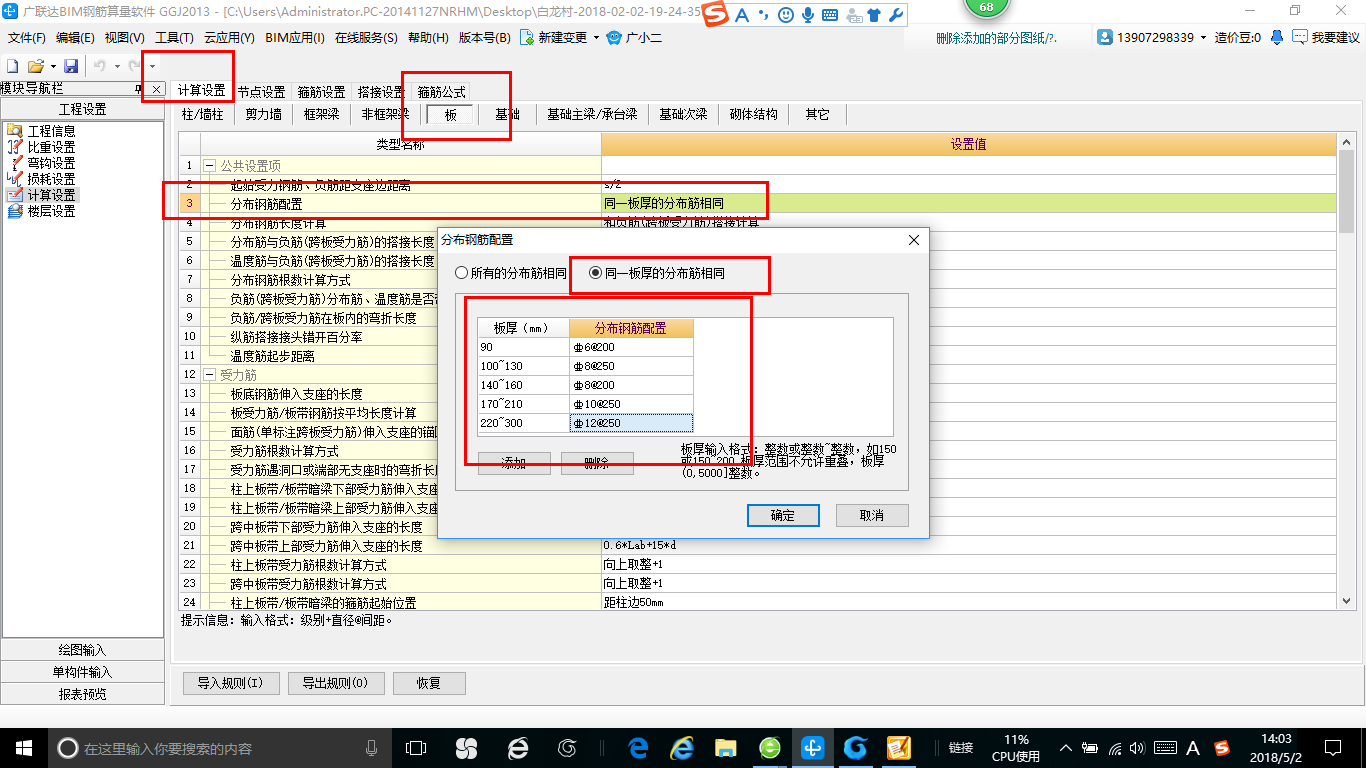This screenshot has height=768, width=1366.
Task: Click the Sogou soft keyboard icon
Action: 830,15
